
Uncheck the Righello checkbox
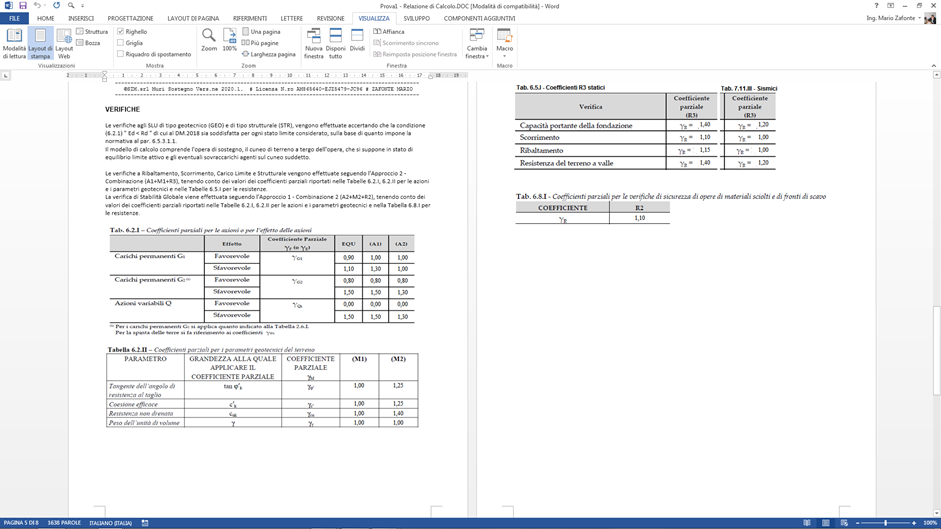[121, 31]
